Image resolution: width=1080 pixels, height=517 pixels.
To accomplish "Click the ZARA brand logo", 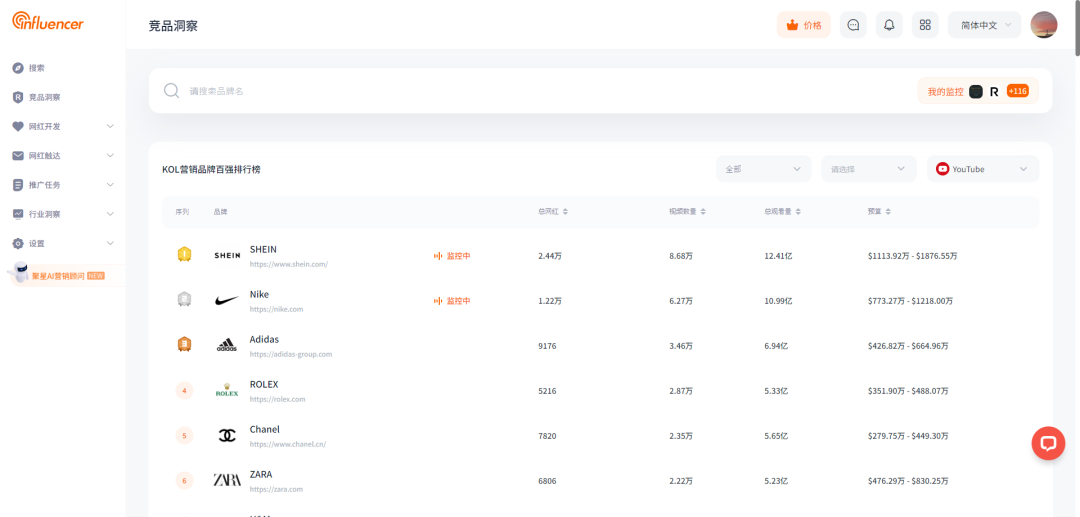I will pyautogui.click(x=227, y=481).
